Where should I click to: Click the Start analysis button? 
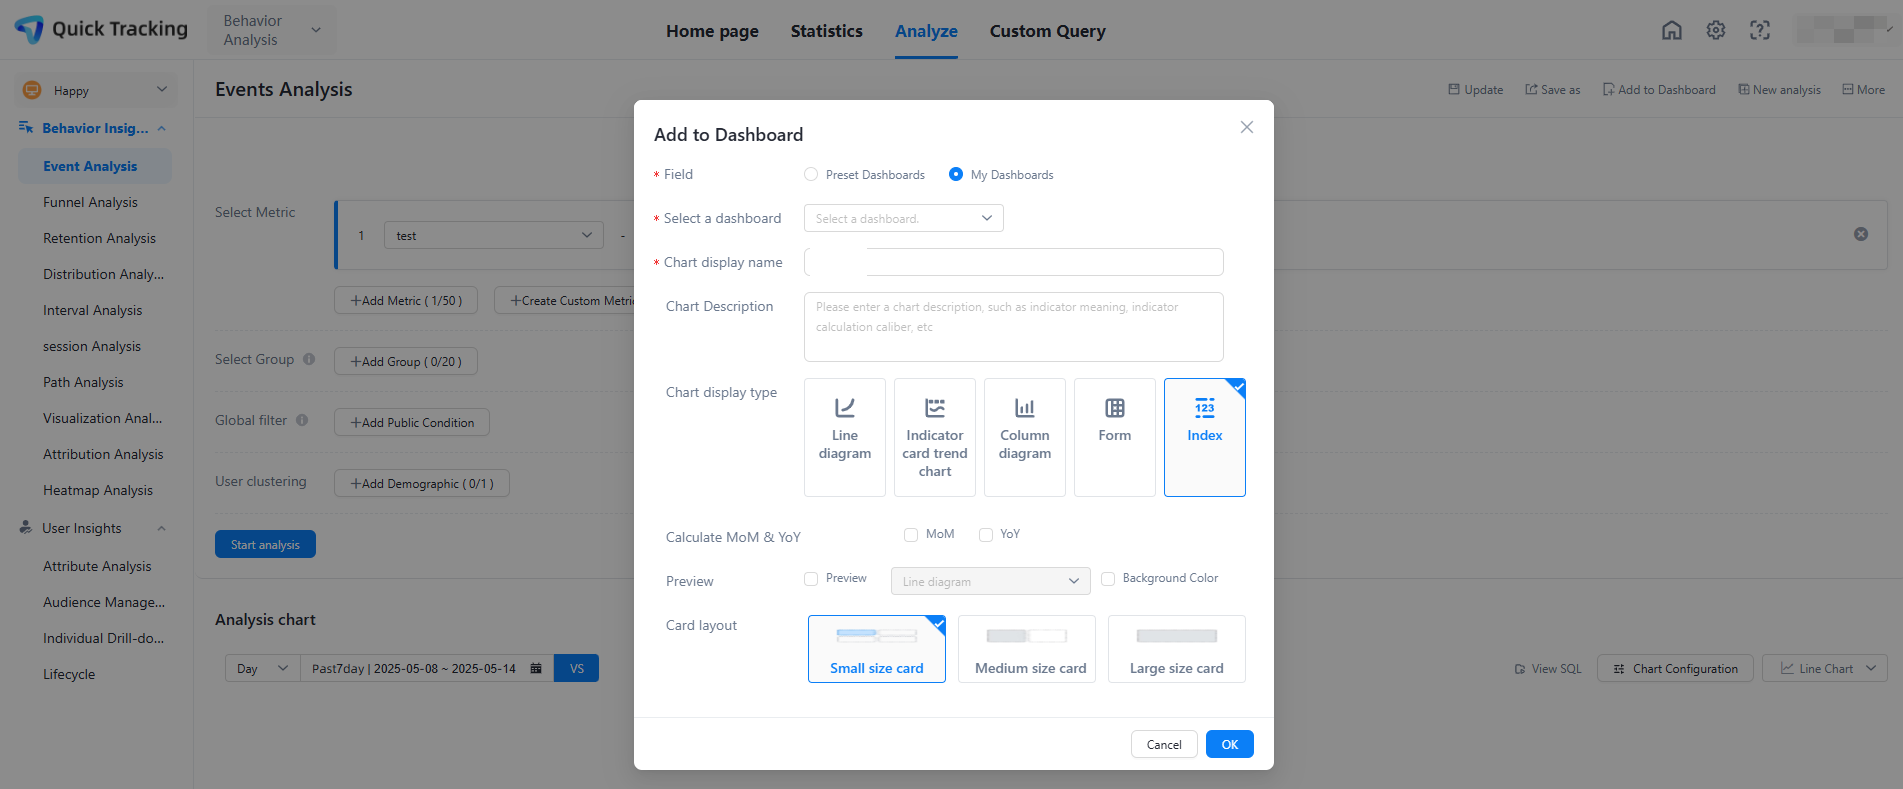(265, 544)
